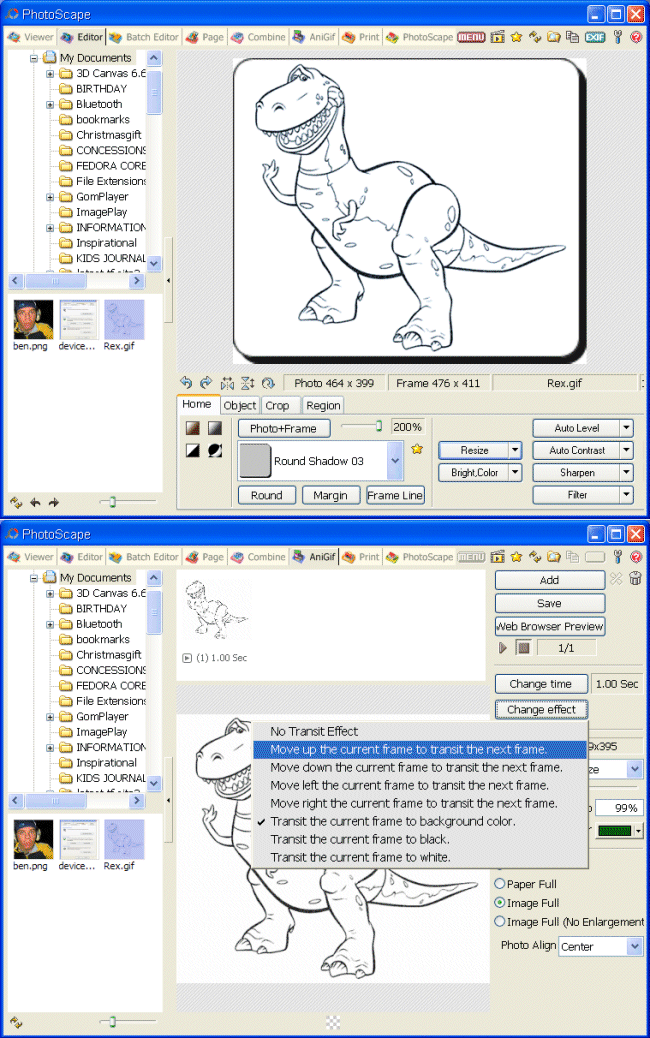Open background color dropdown arrow in AniGif
The image size is (650, 1038).
click(x=638, y=830)
